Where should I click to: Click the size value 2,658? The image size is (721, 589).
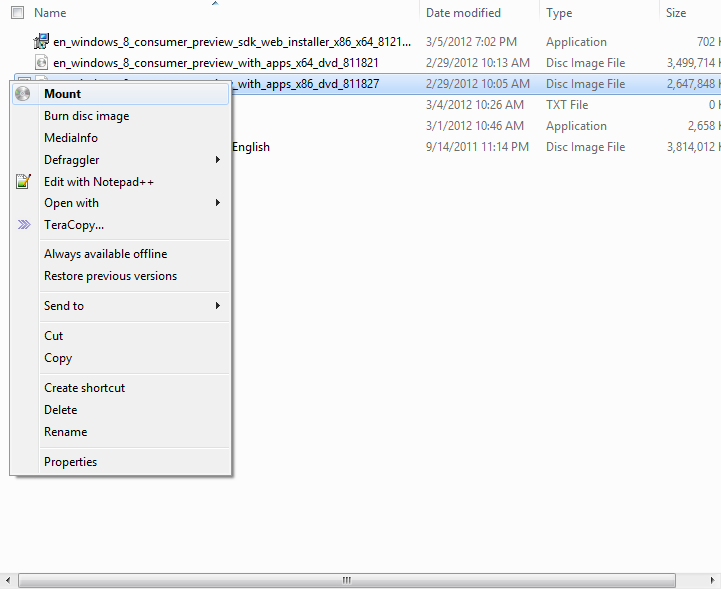701,126
